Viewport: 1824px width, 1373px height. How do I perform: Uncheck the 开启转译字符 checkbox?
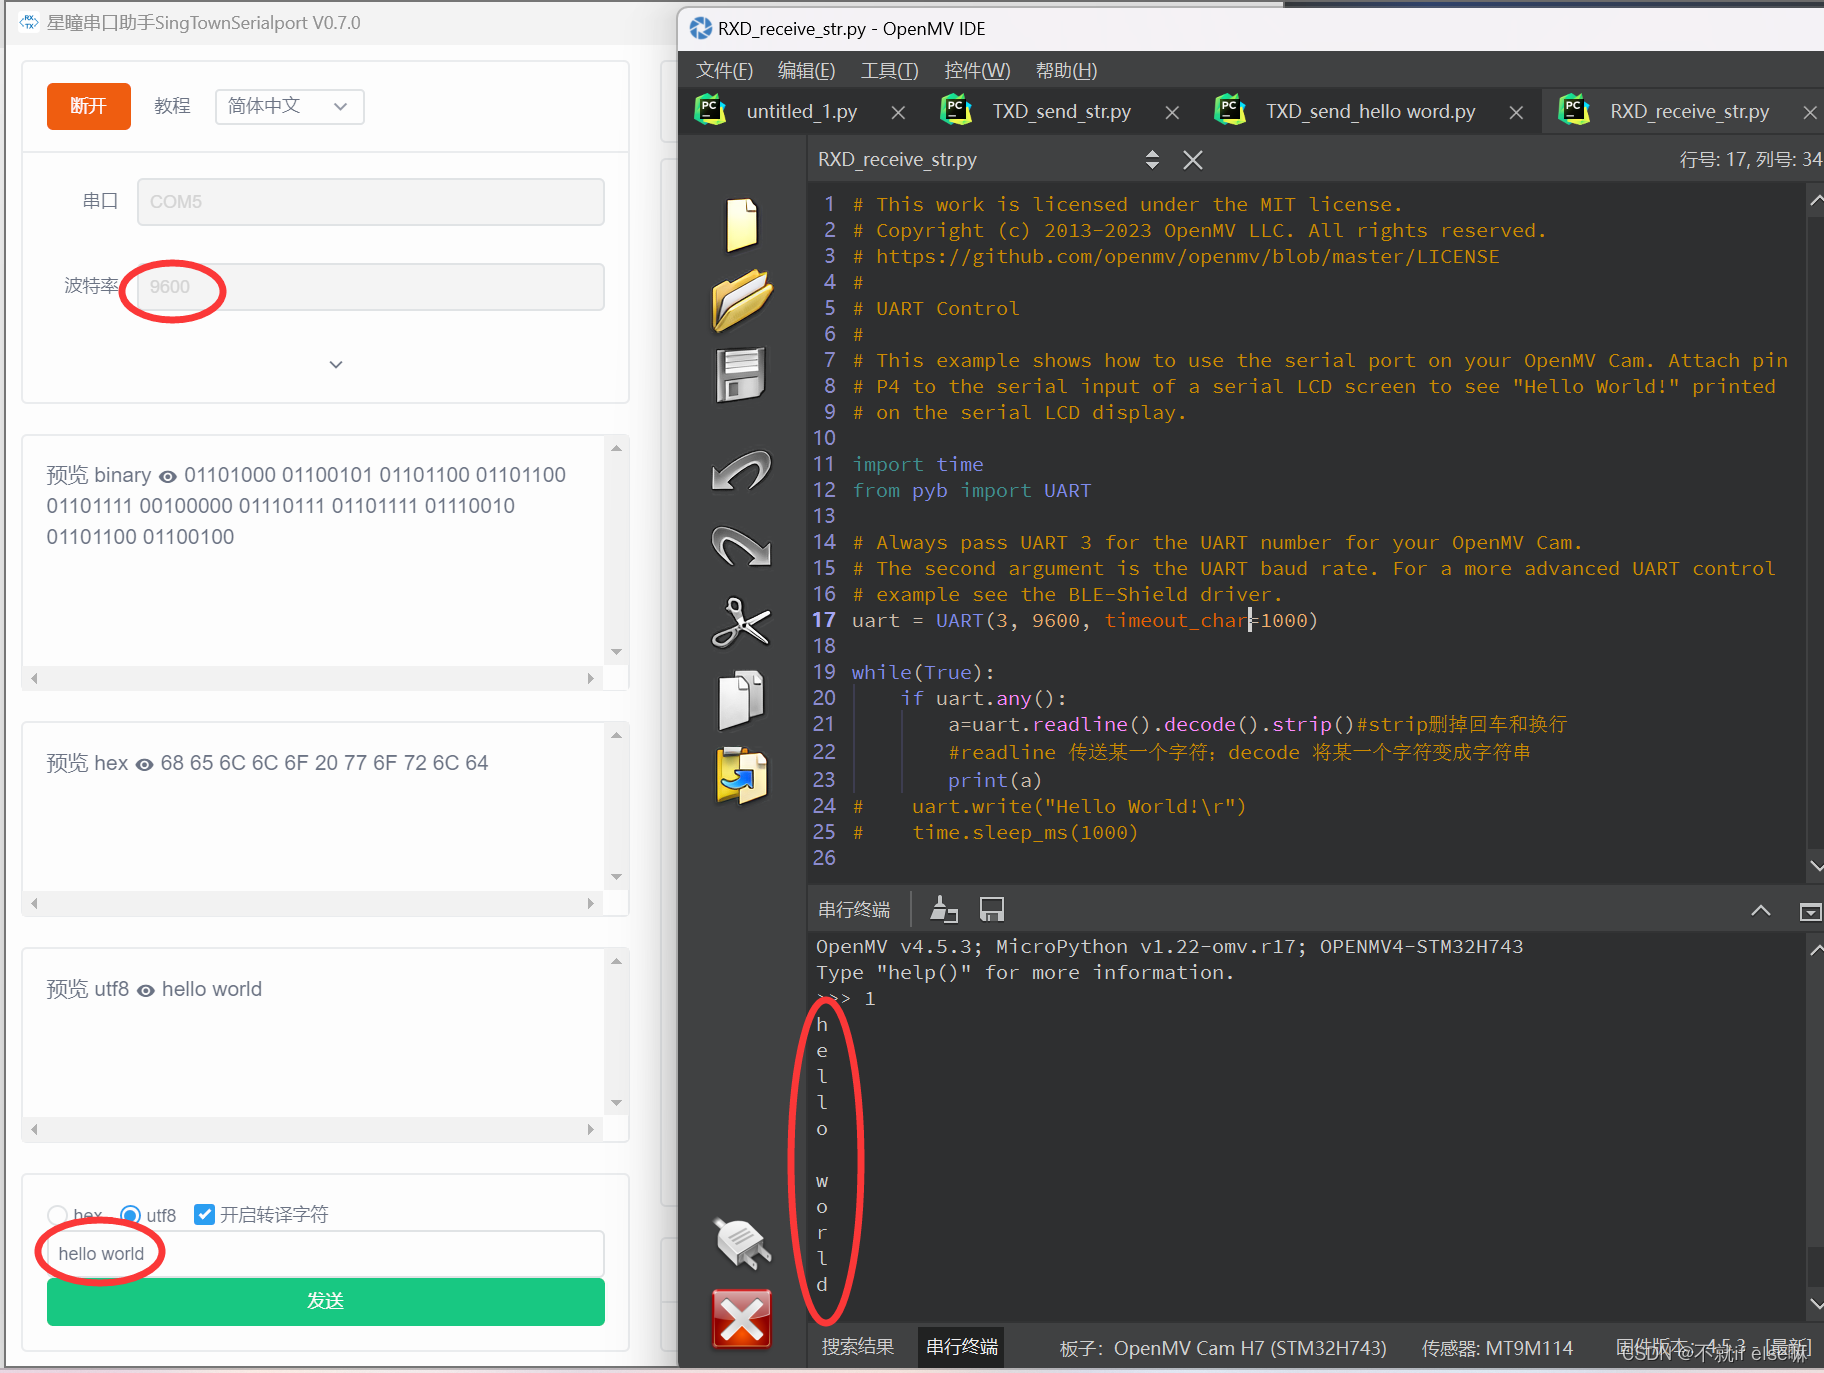coord(204,1215)
